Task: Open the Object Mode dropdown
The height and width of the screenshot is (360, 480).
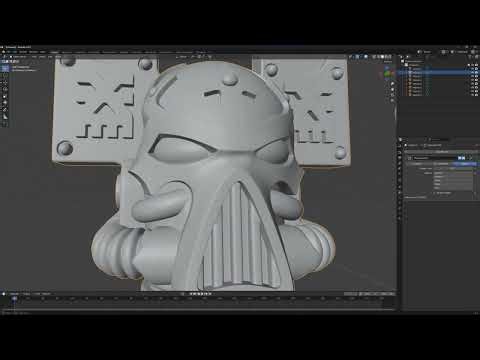Action: (18, 57)
